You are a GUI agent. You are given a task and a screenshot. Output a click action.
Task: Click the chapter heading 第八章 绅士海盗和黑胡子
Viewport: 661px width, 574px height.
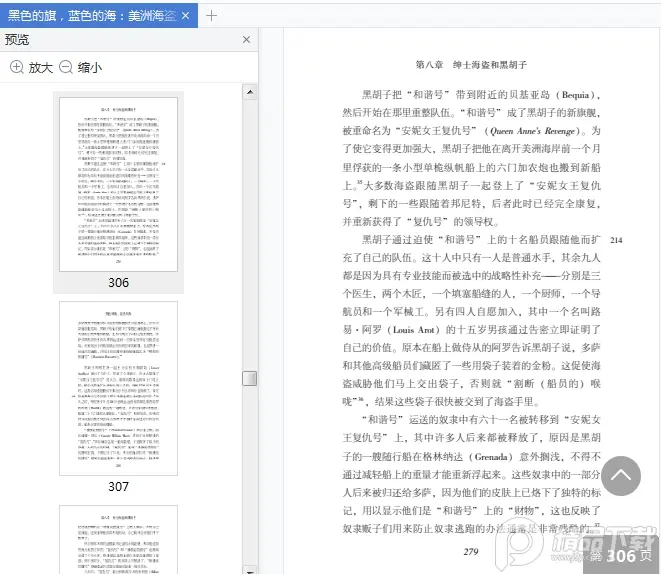(471, 65)
